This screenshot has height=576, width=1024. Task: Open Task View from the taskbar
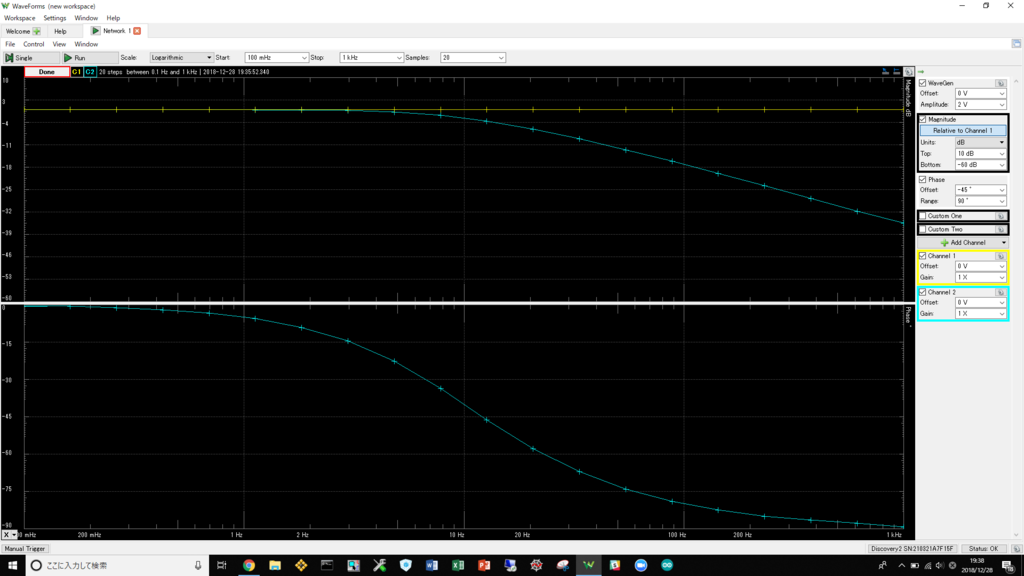(222, 565)
